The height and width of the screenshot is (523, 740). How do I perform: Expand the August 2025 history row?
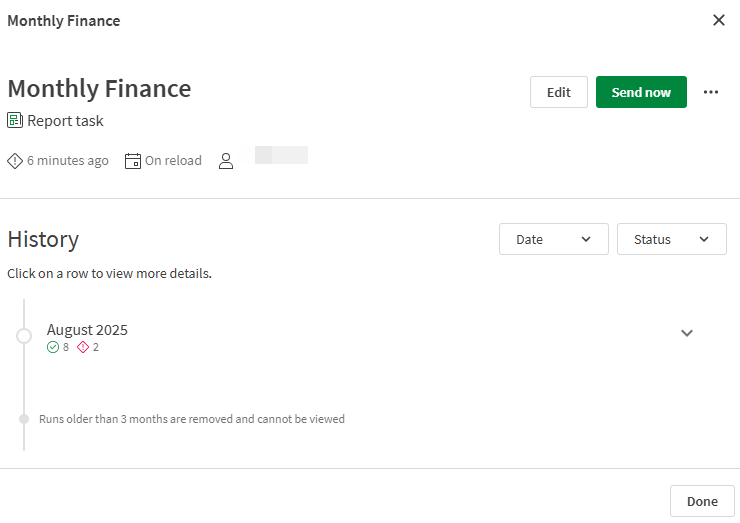[687, 333]
